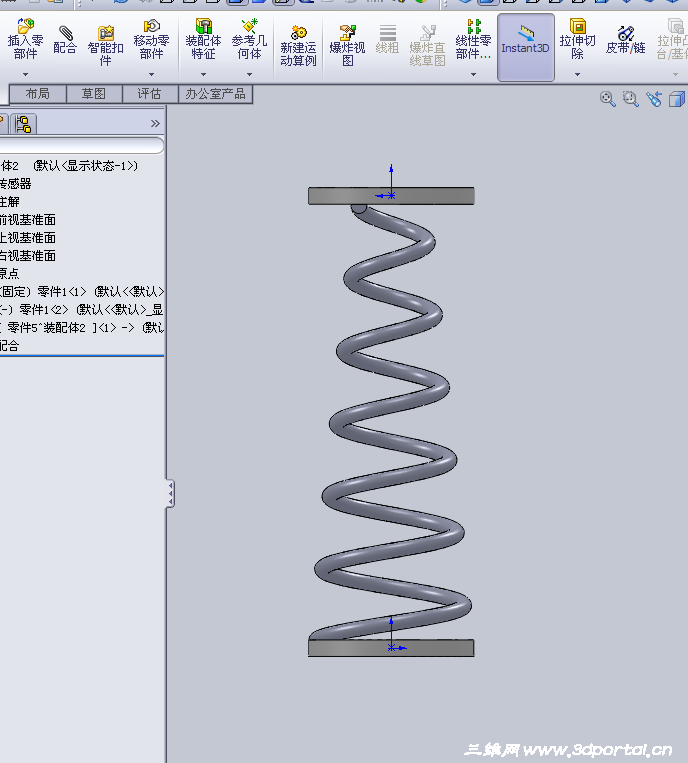
Task: Click the feature tree filter field
Action: pyautogui.click(x=81, y=145)
